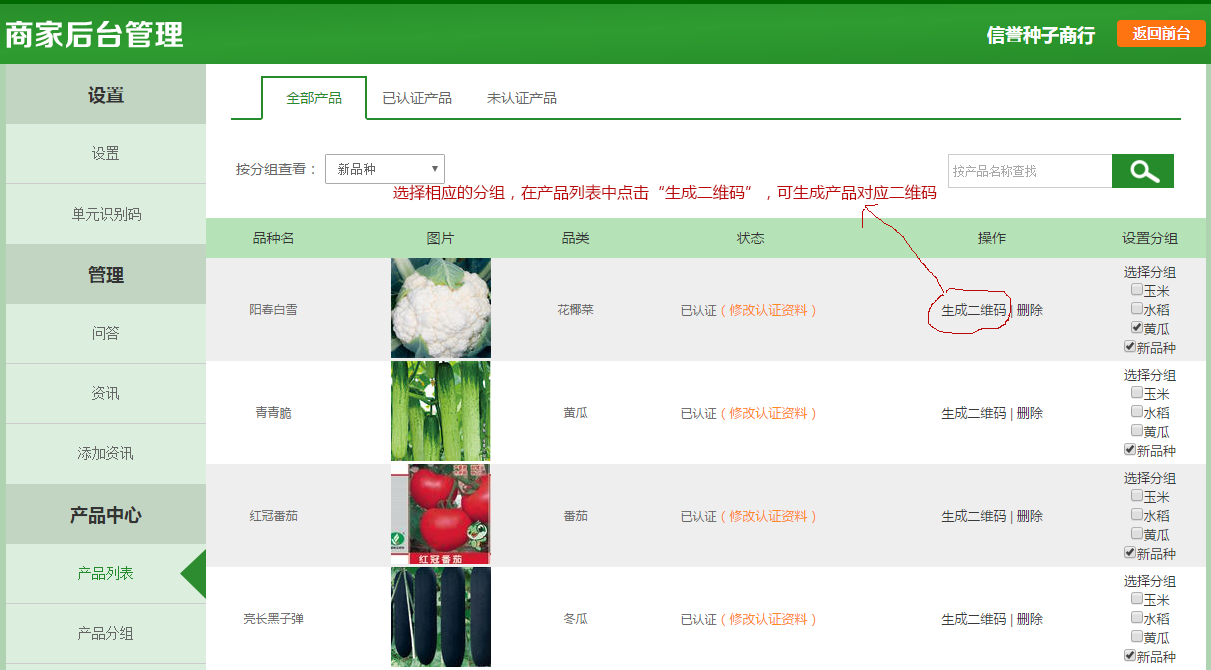
Task: Delete the 红冠番茄 product
Action: tap(1030, 516)
